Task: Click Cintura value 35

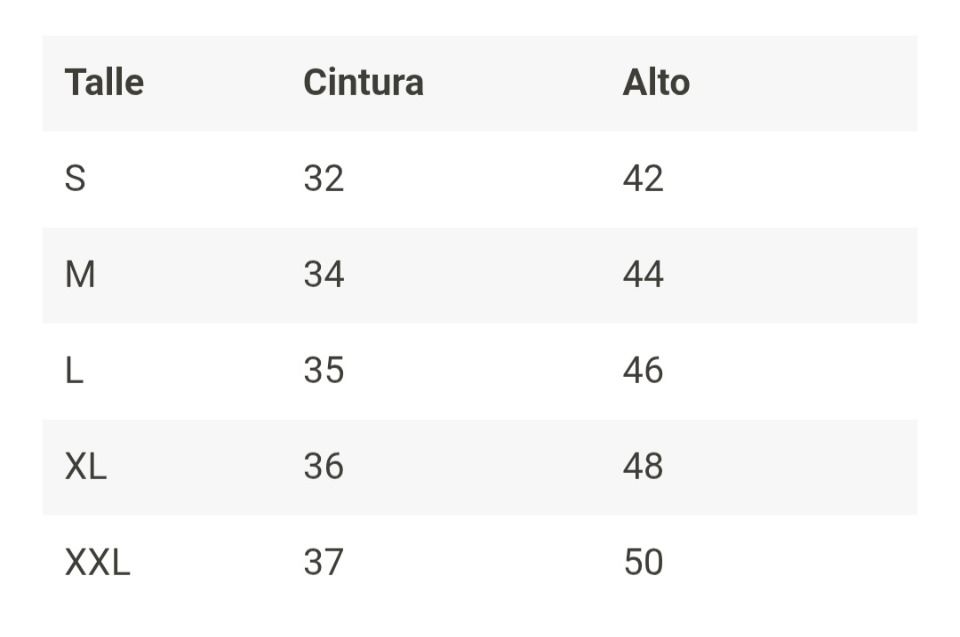Action: pos(324,371)
